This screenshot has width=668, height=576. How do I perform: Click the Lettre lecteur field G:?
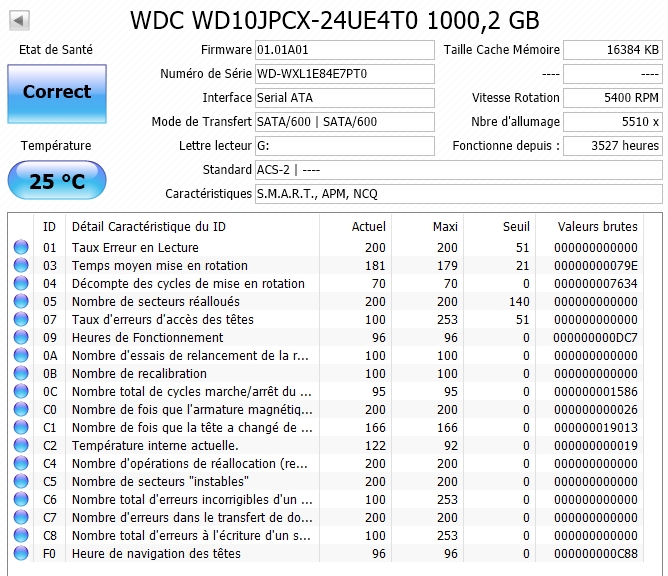point(345,146)
